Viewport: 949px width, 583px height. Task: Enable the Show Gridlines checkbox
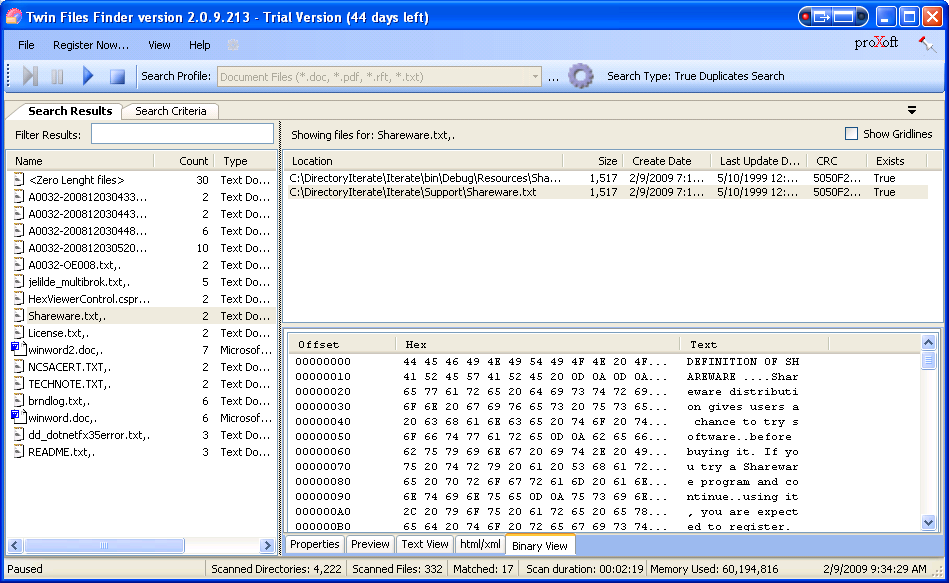click(x=851, y=134)
